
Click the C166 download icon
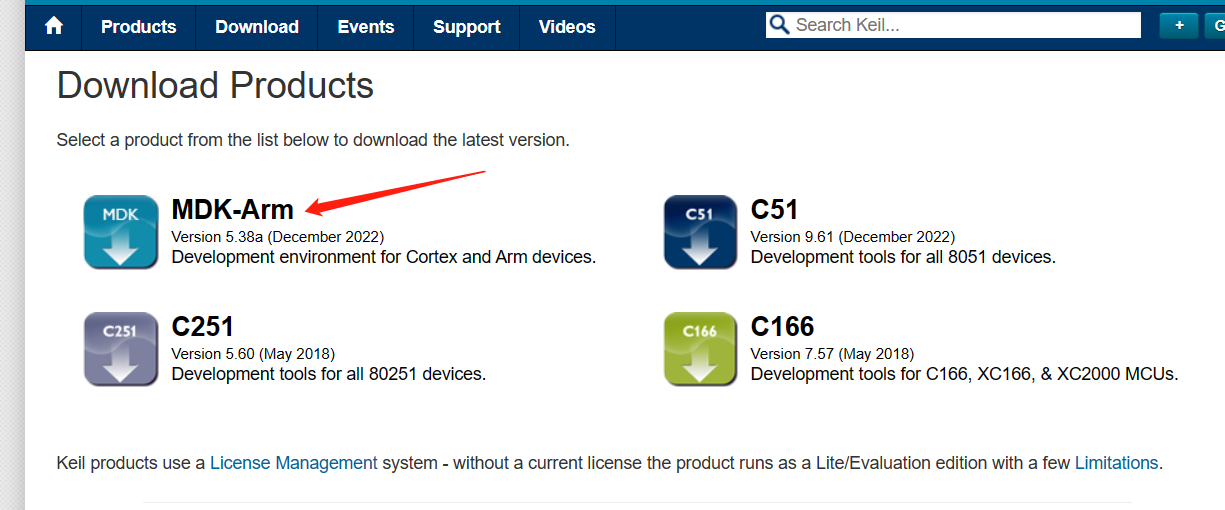700,349
